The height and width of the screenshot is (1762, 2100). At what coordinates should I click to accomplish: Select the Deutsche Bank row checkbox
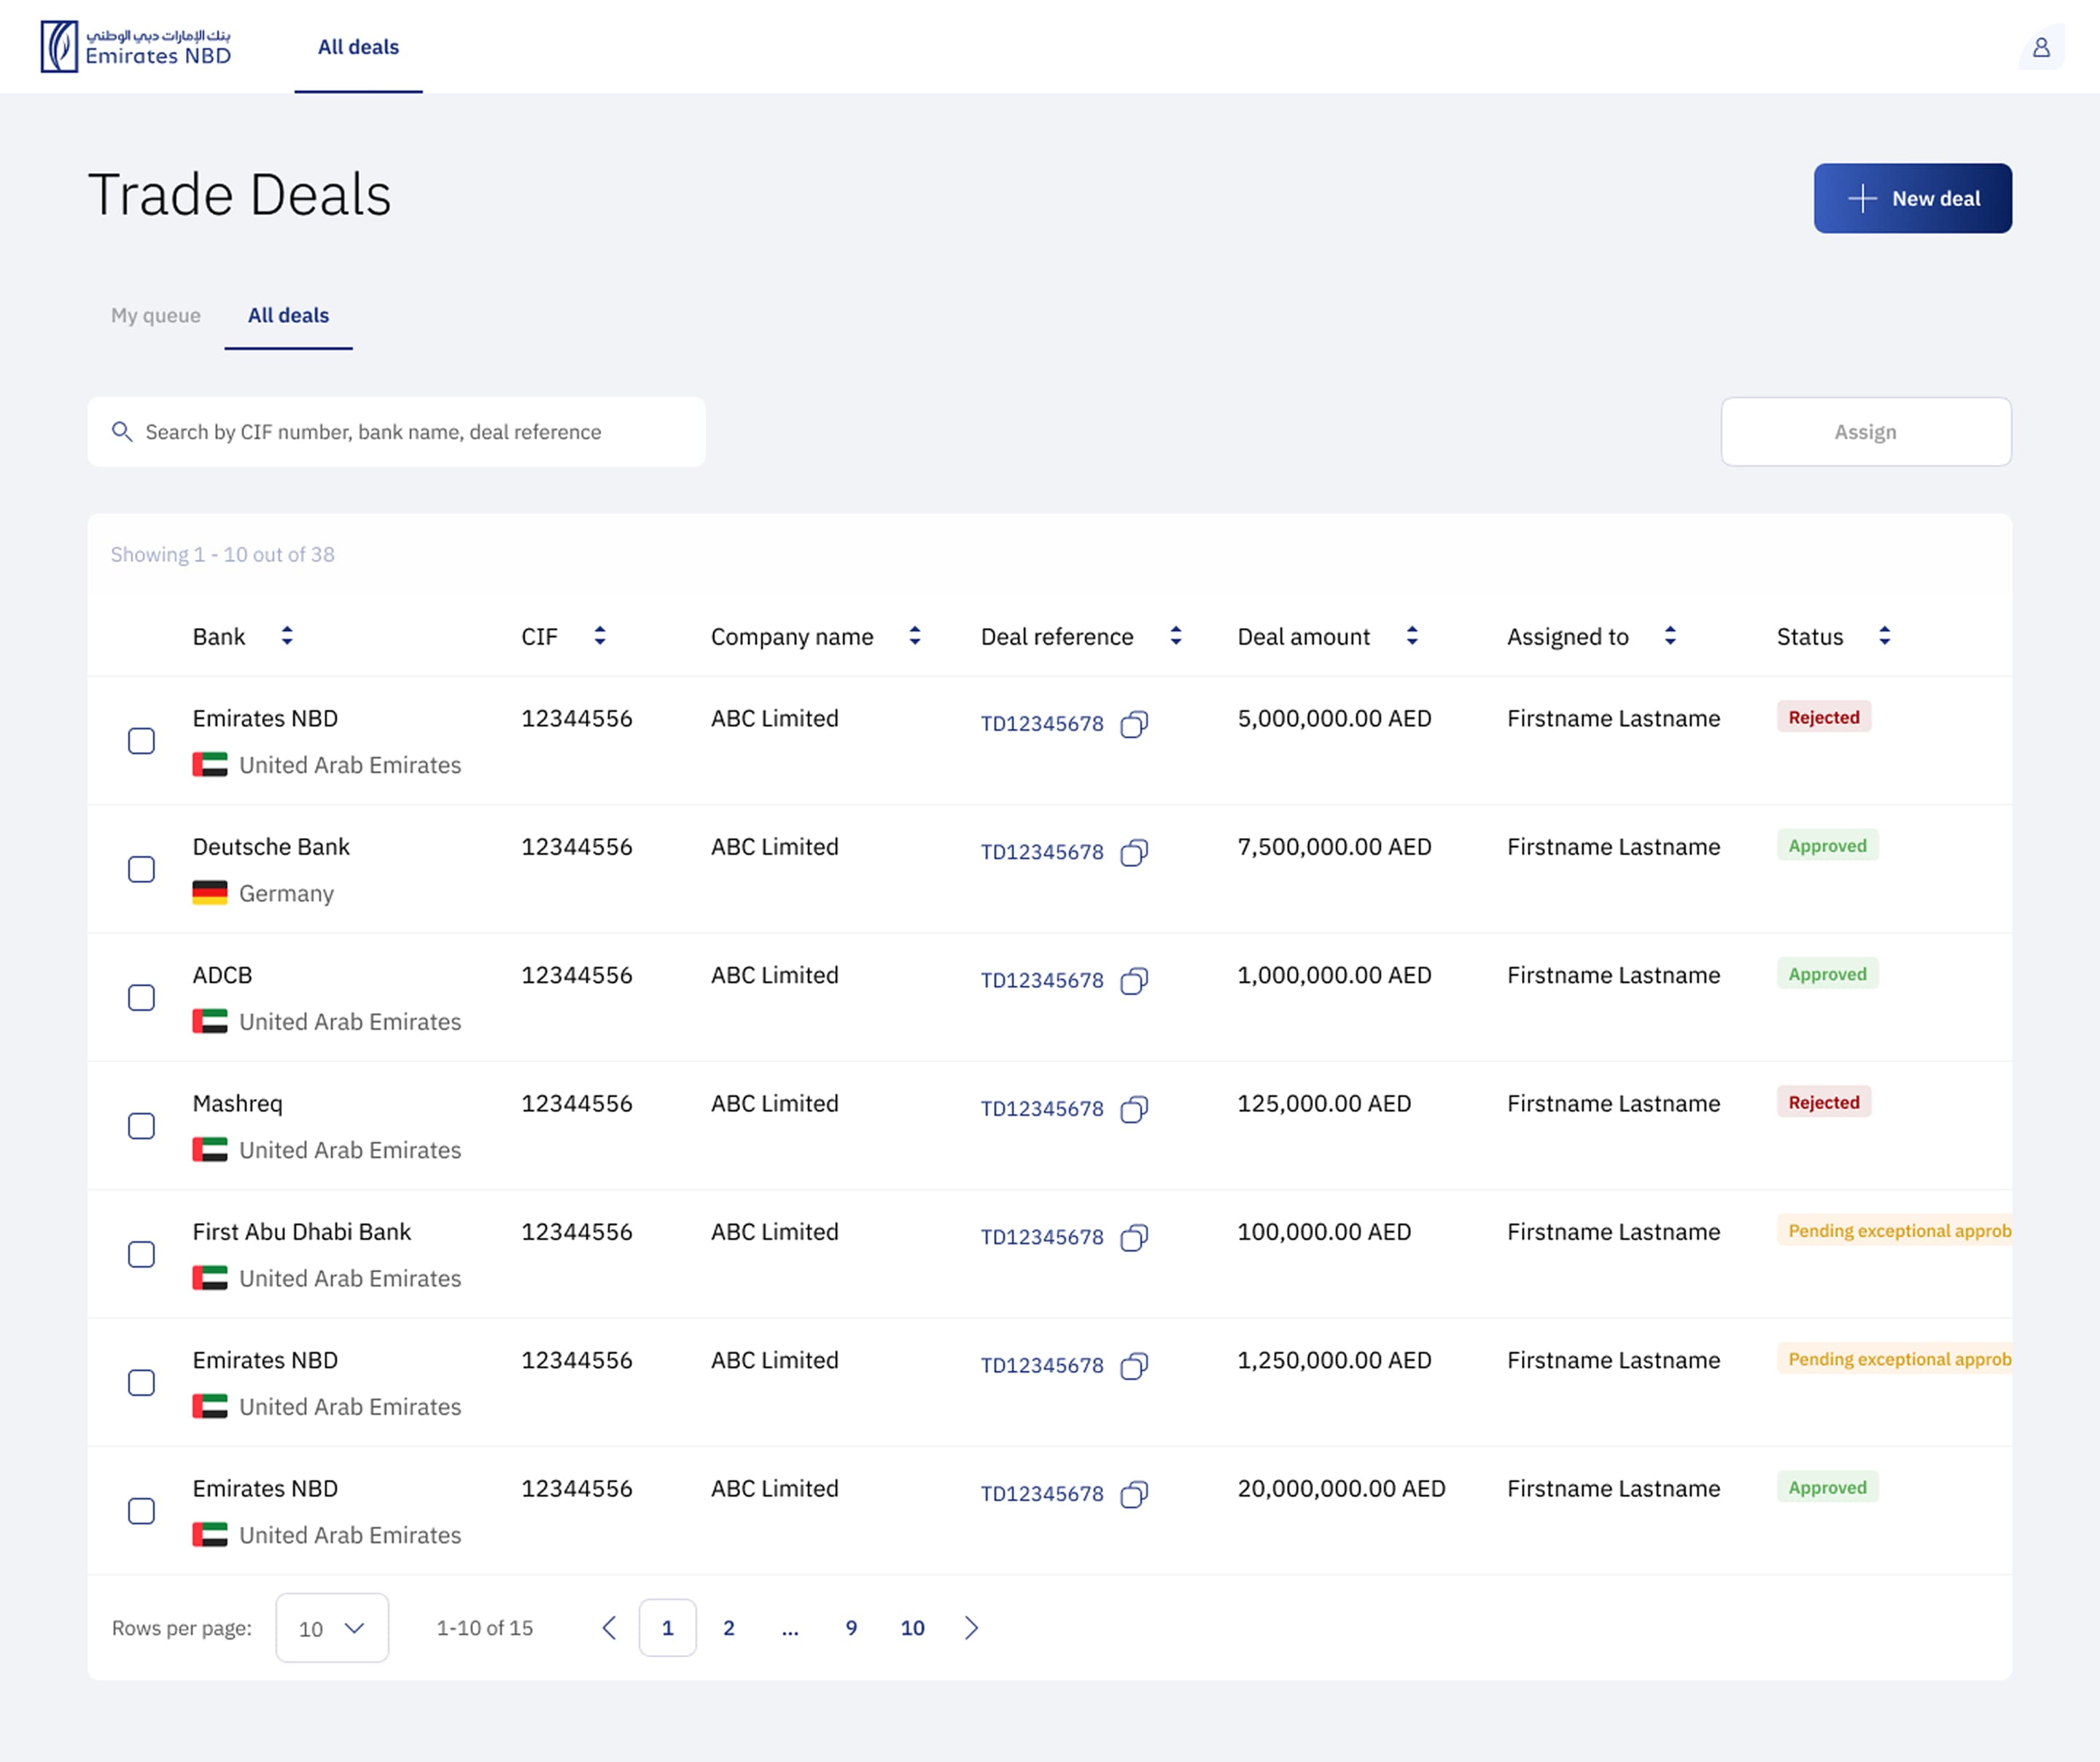pyautogui.click(x=142, y=869)
